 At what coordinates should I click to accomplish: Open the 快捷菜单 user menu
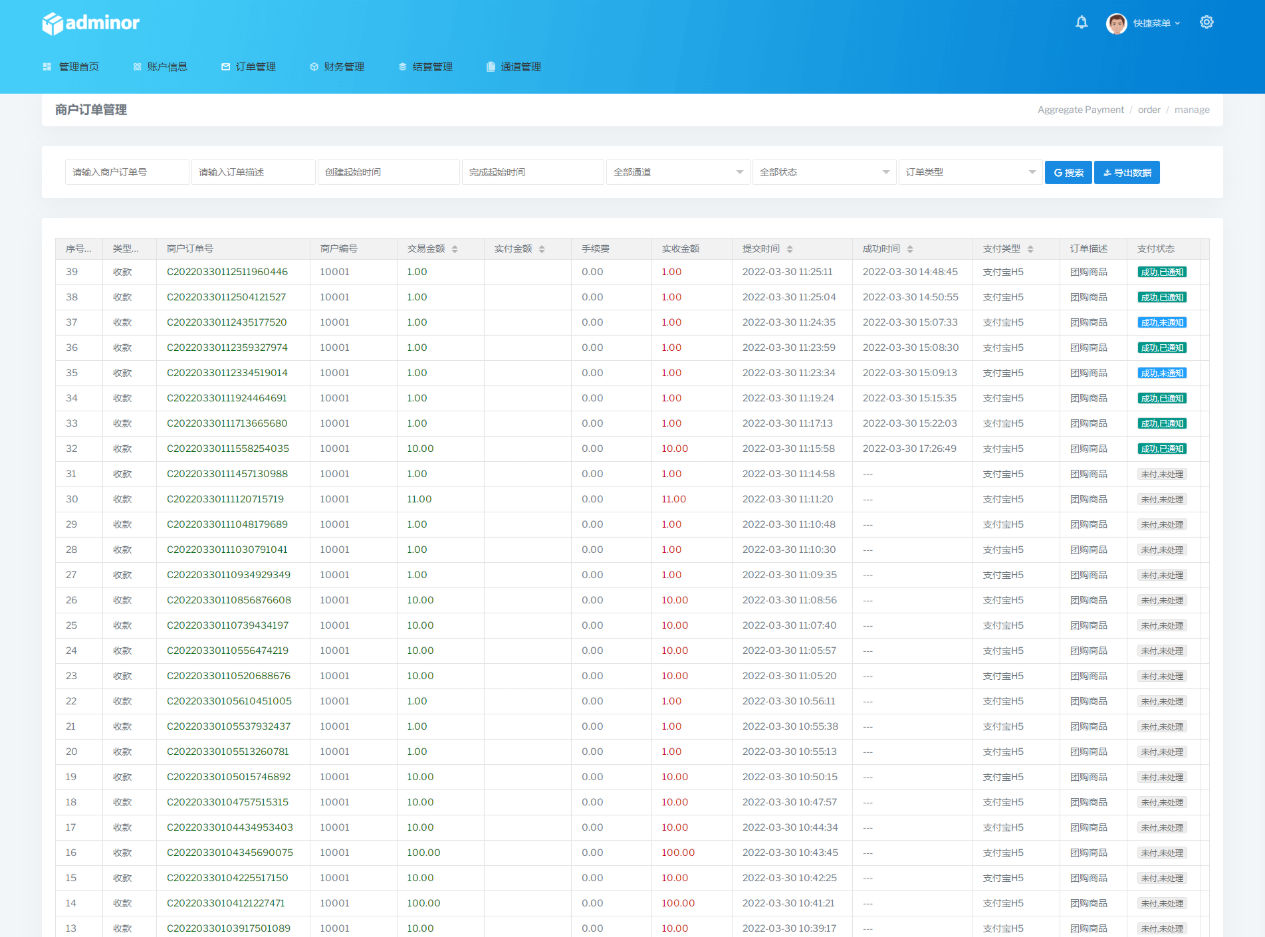[x=1157, y=23]
